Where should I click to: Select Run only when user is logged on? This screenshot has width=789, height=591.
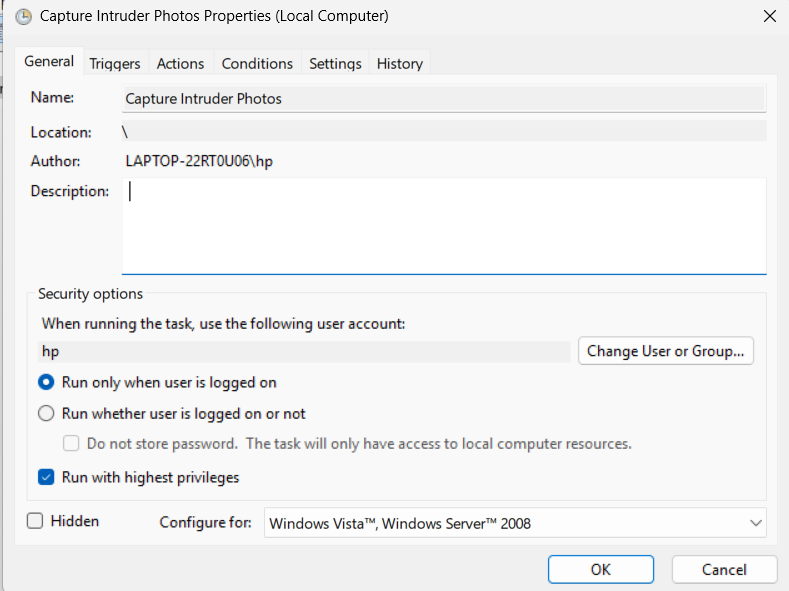click(46, 382)
